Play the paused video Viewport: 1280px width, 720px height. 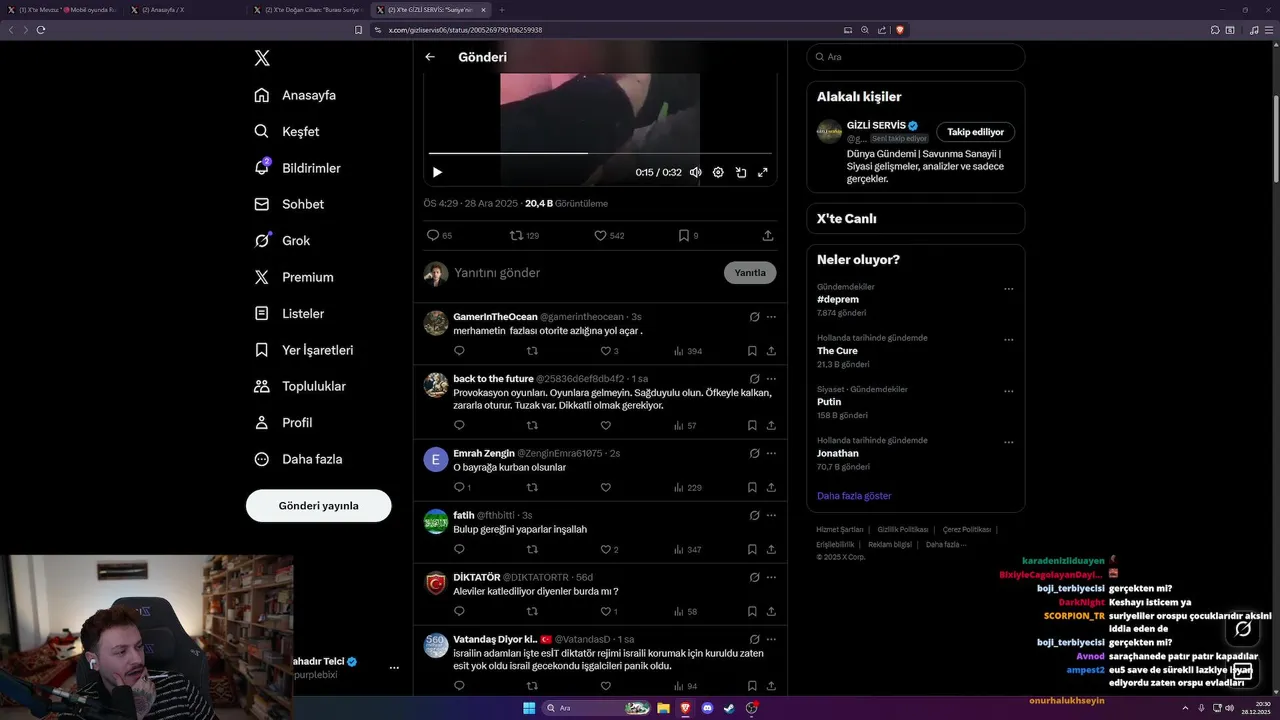[437, 172]
